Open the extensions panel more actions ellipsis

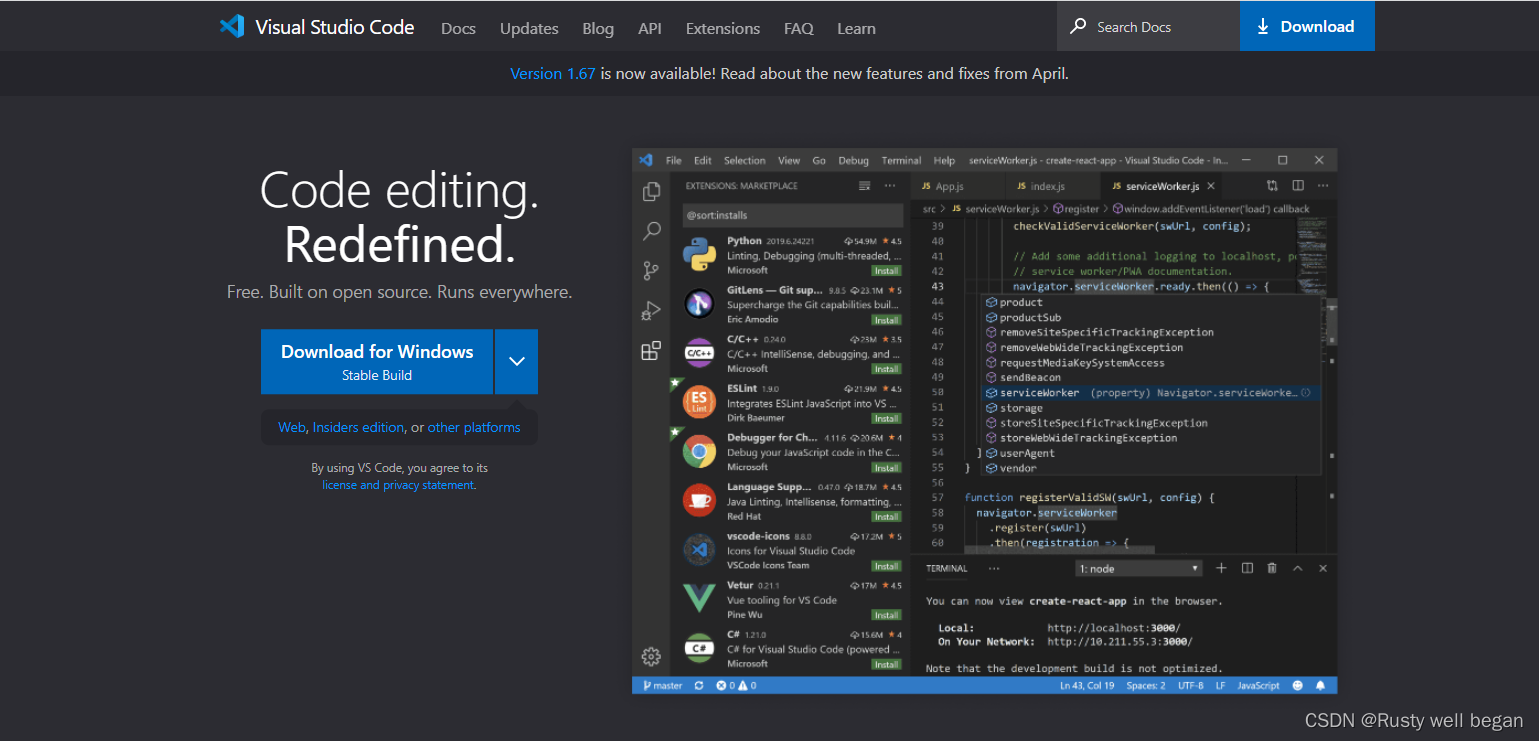pos(889,186)
